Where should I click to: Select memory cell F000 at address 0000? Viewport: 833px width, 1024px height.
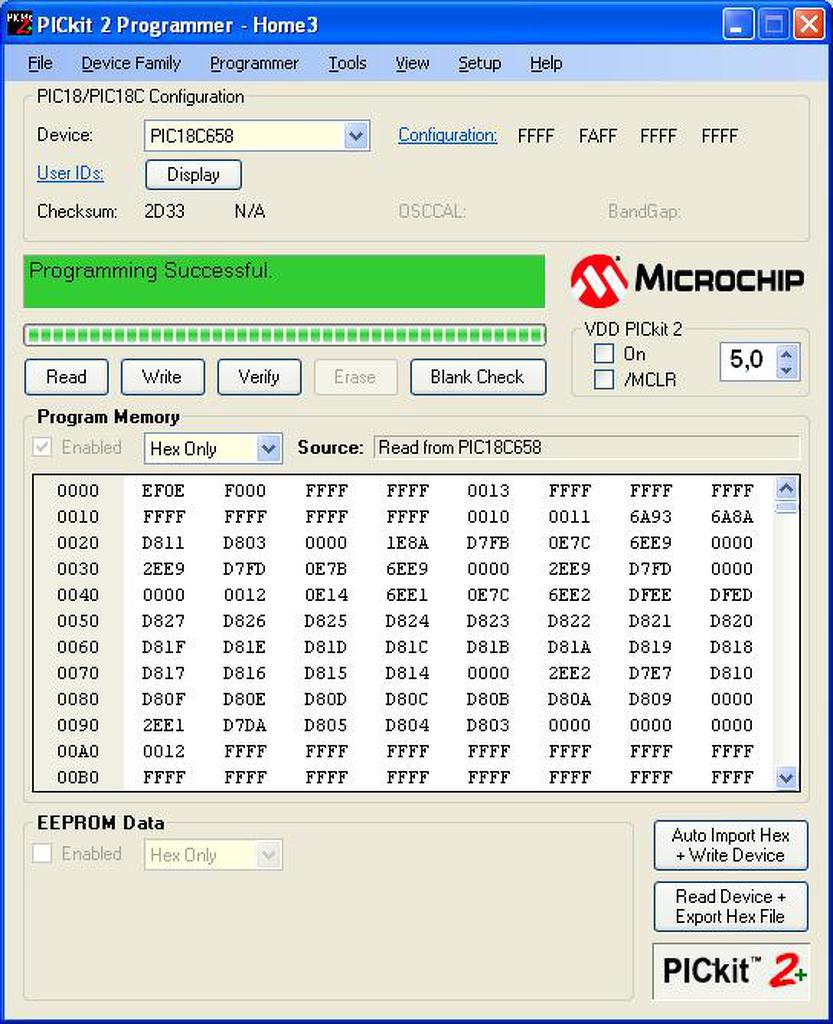tap(245, 491)
